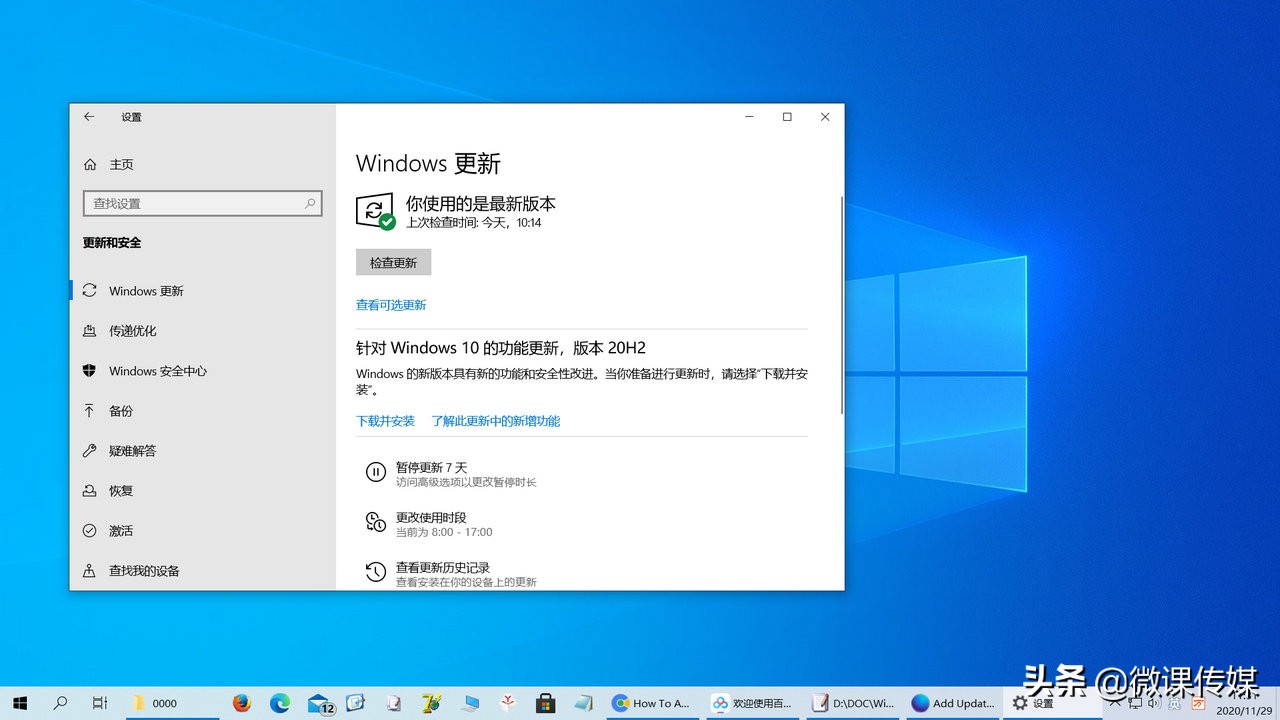
Task: Open the 激活 settings page
Action: (121, 531)
